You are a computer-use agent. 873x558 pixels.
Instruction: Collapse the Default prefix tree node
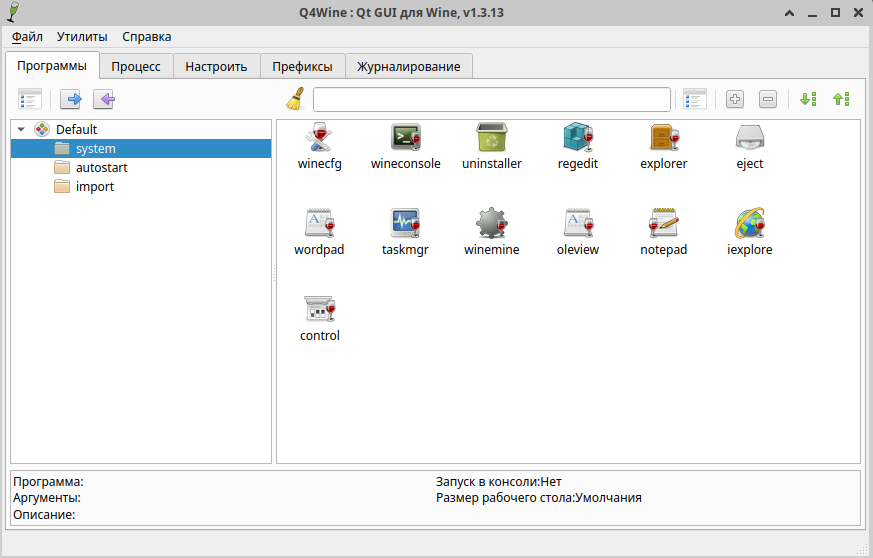point(21,129)
